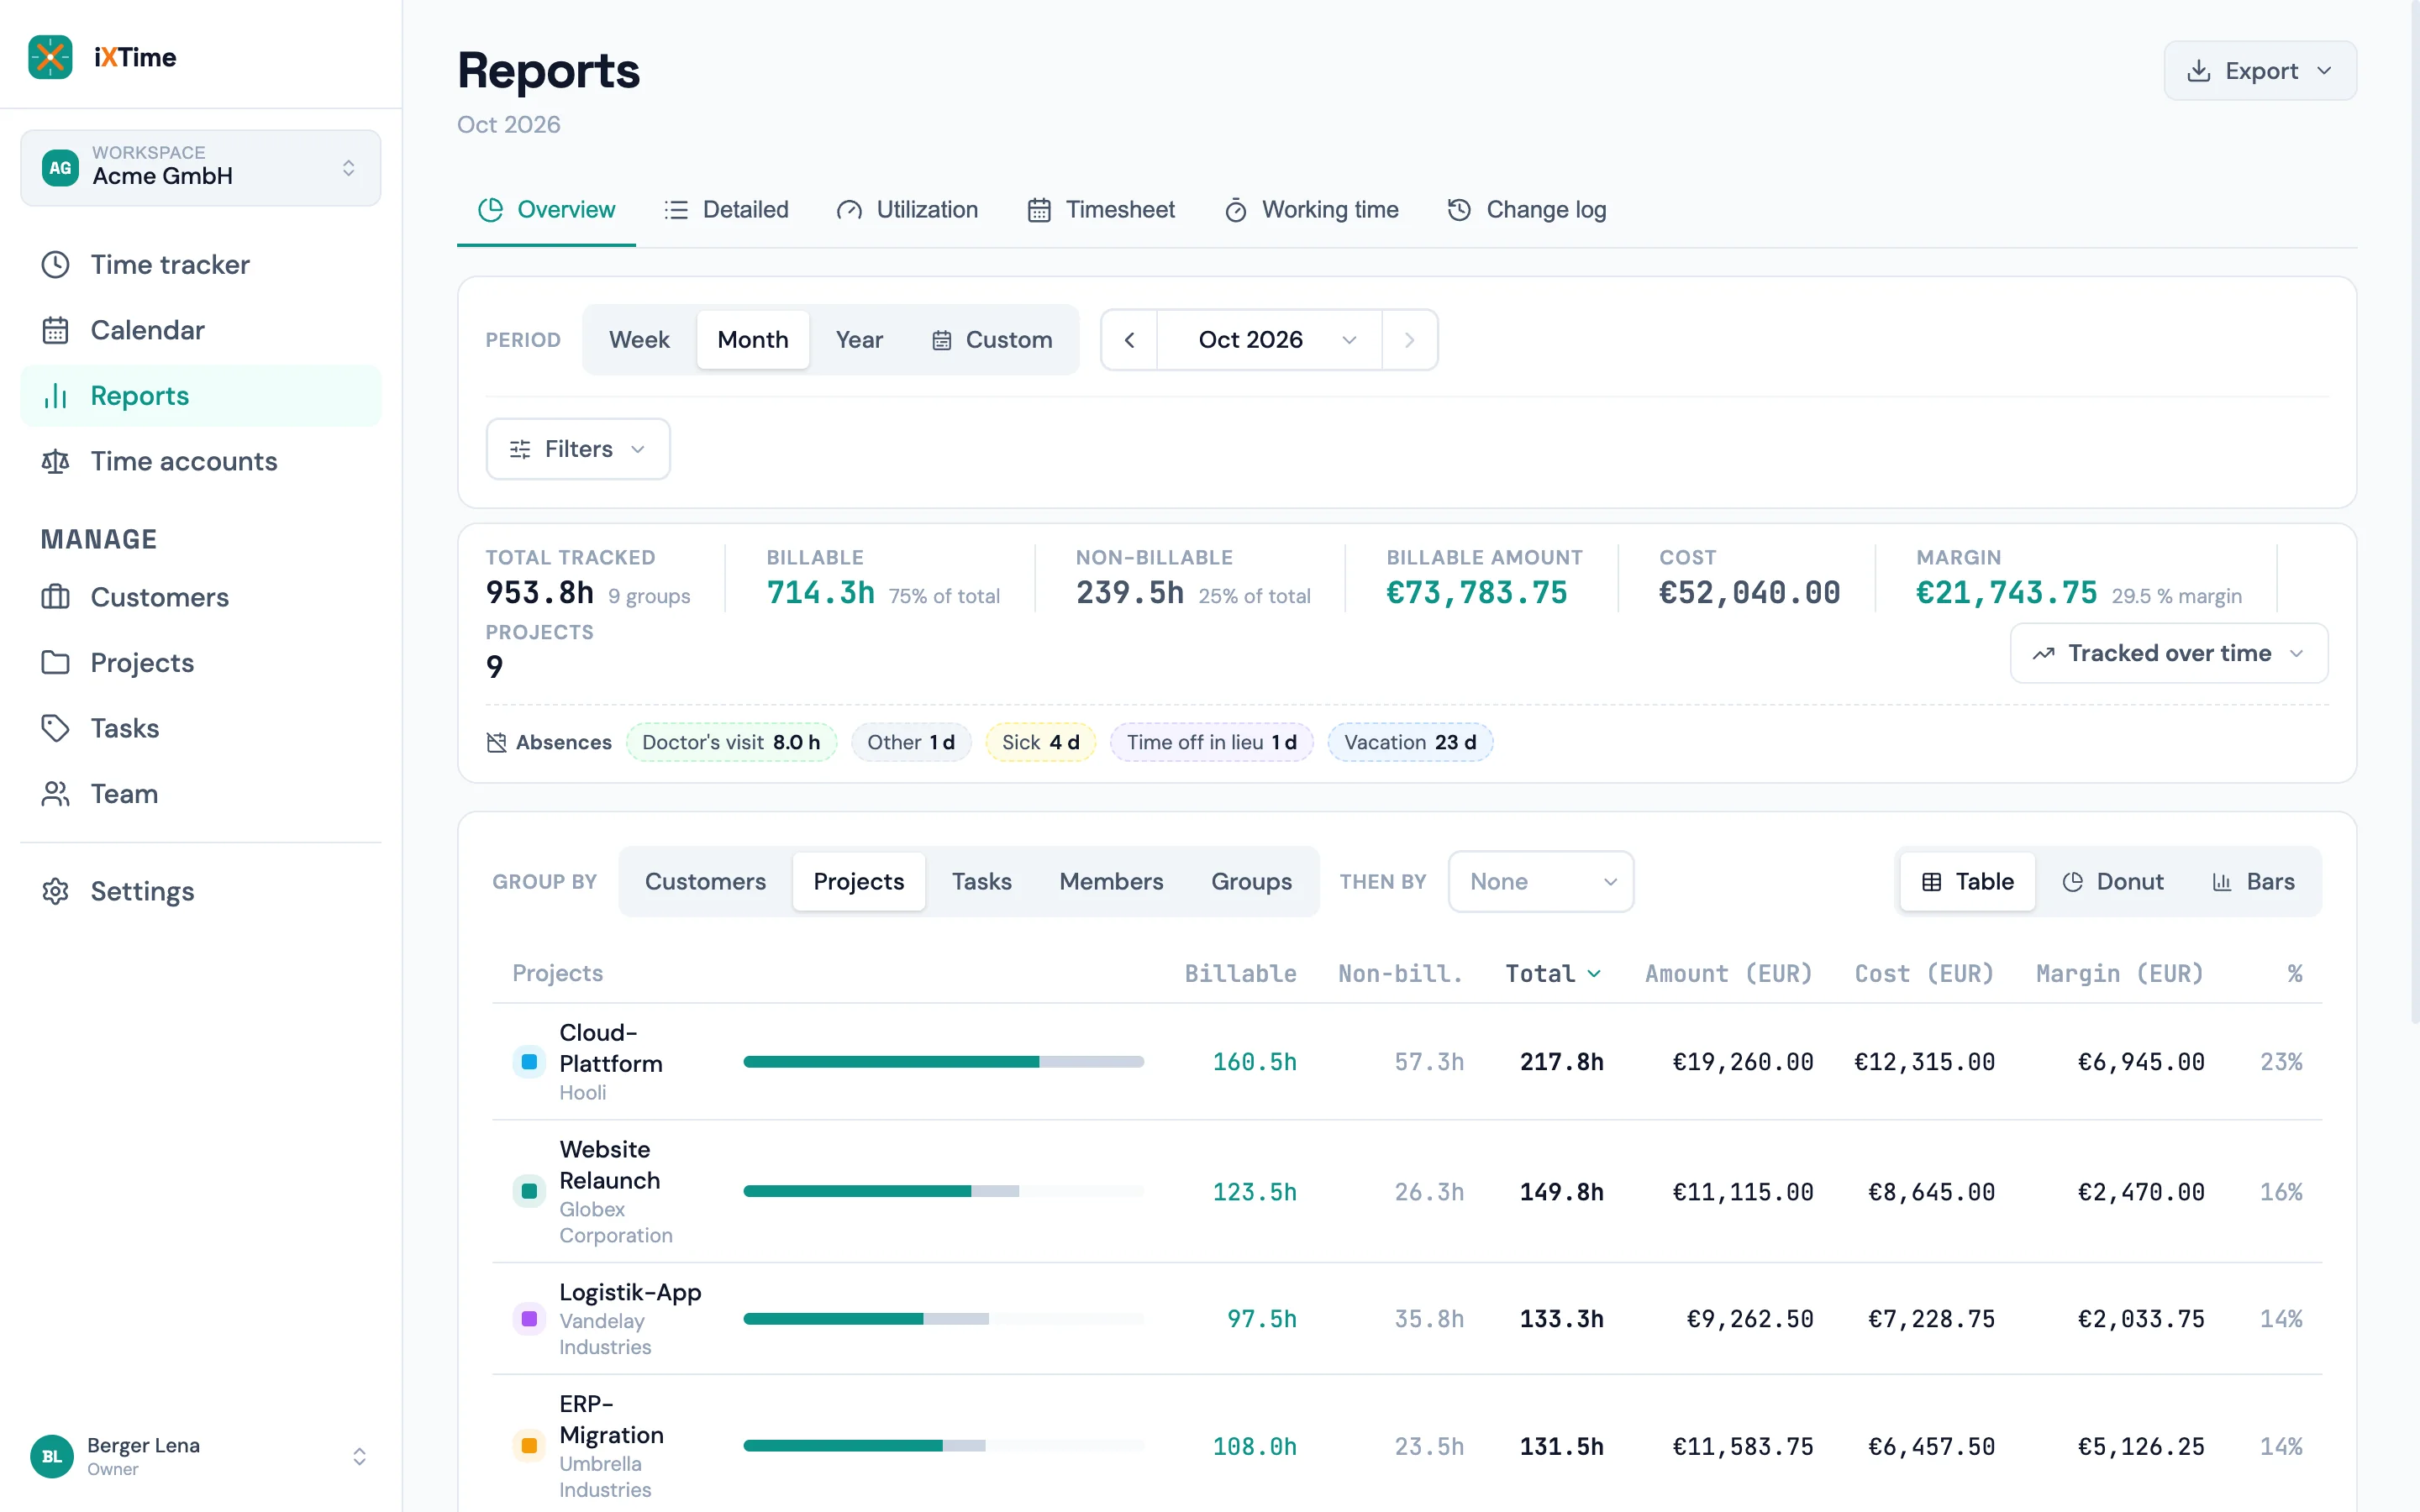Switch to the Working time tab
Viewport: 2420px width, 1512px height.
[1311, 210]
